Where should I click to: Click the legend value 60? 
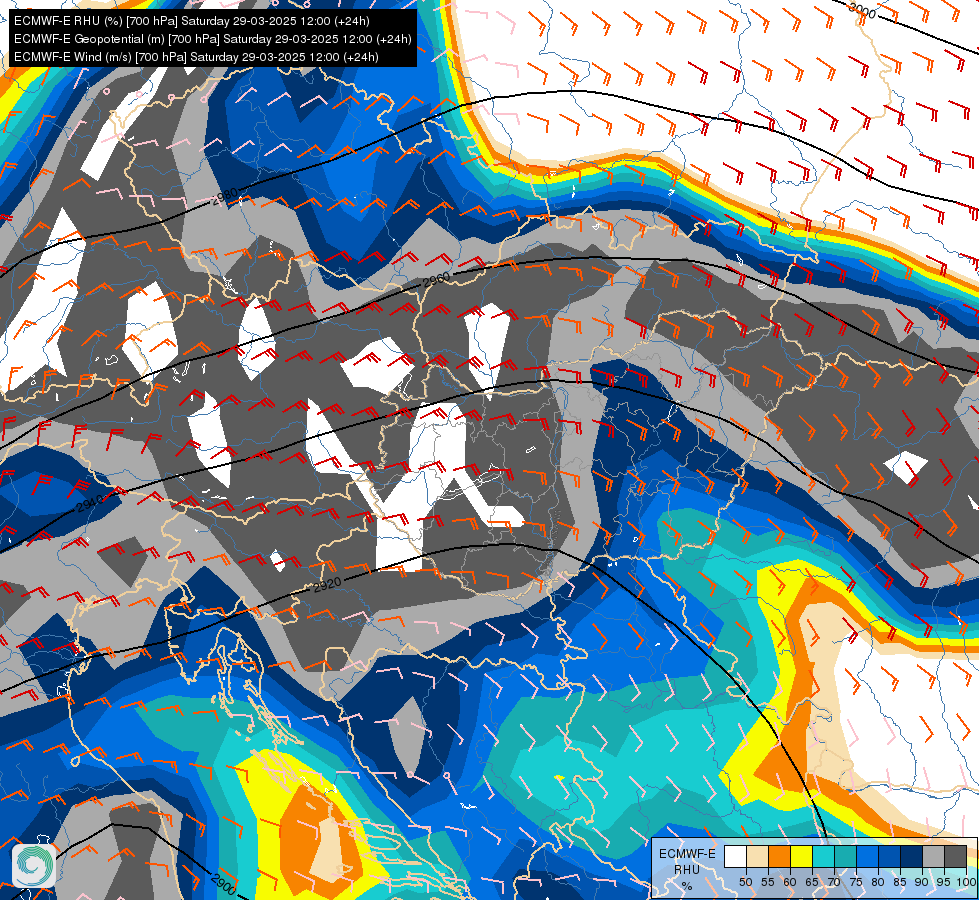coord(790,882)
